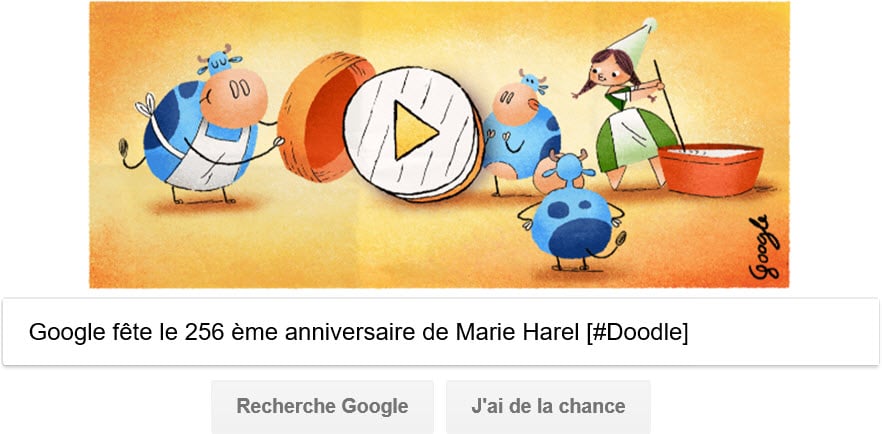Viewport: 882px width, 434px height.
Task: Click the orange milk tub
Action: (710, 169)
